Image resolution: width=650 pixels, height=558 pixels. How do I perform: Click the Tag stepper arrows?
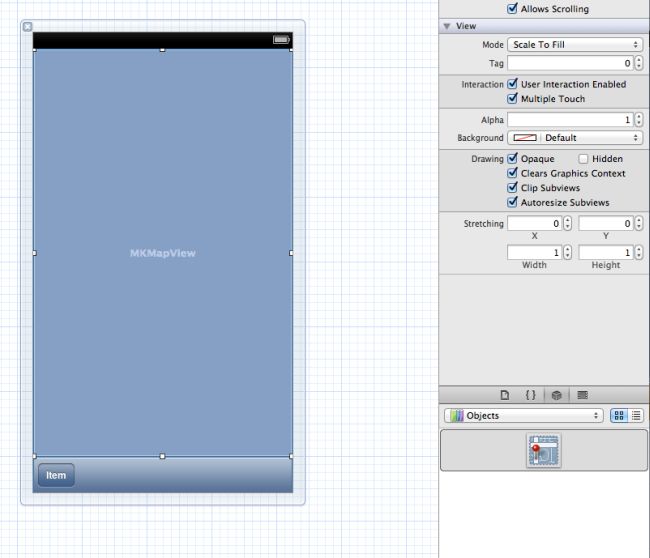pos(639,63)
